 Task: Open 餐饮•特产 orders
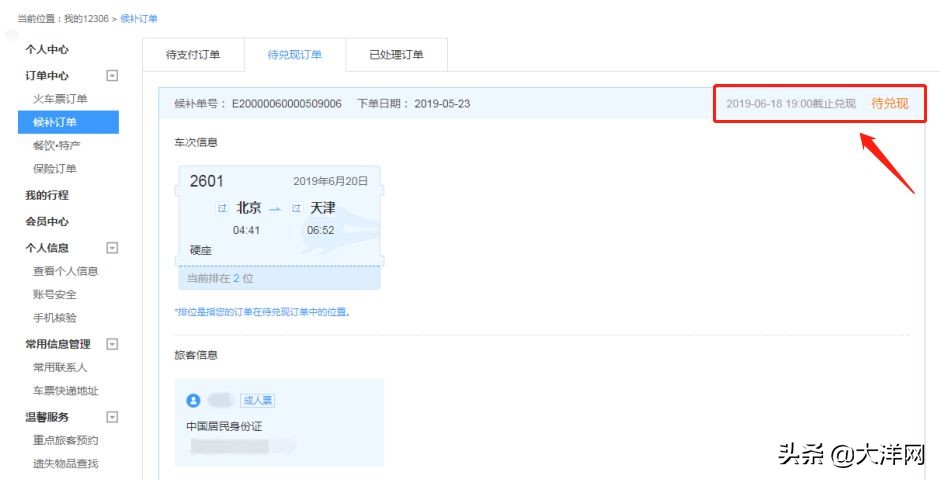click(x=56, y=146)
